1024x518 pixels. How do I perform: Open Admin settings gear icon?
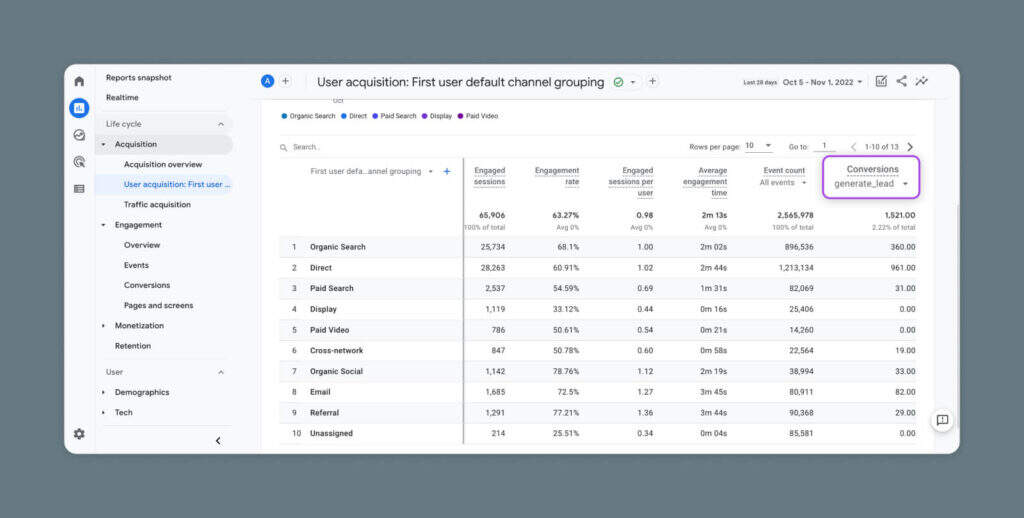pyautogui.click(x=79, y=434)
